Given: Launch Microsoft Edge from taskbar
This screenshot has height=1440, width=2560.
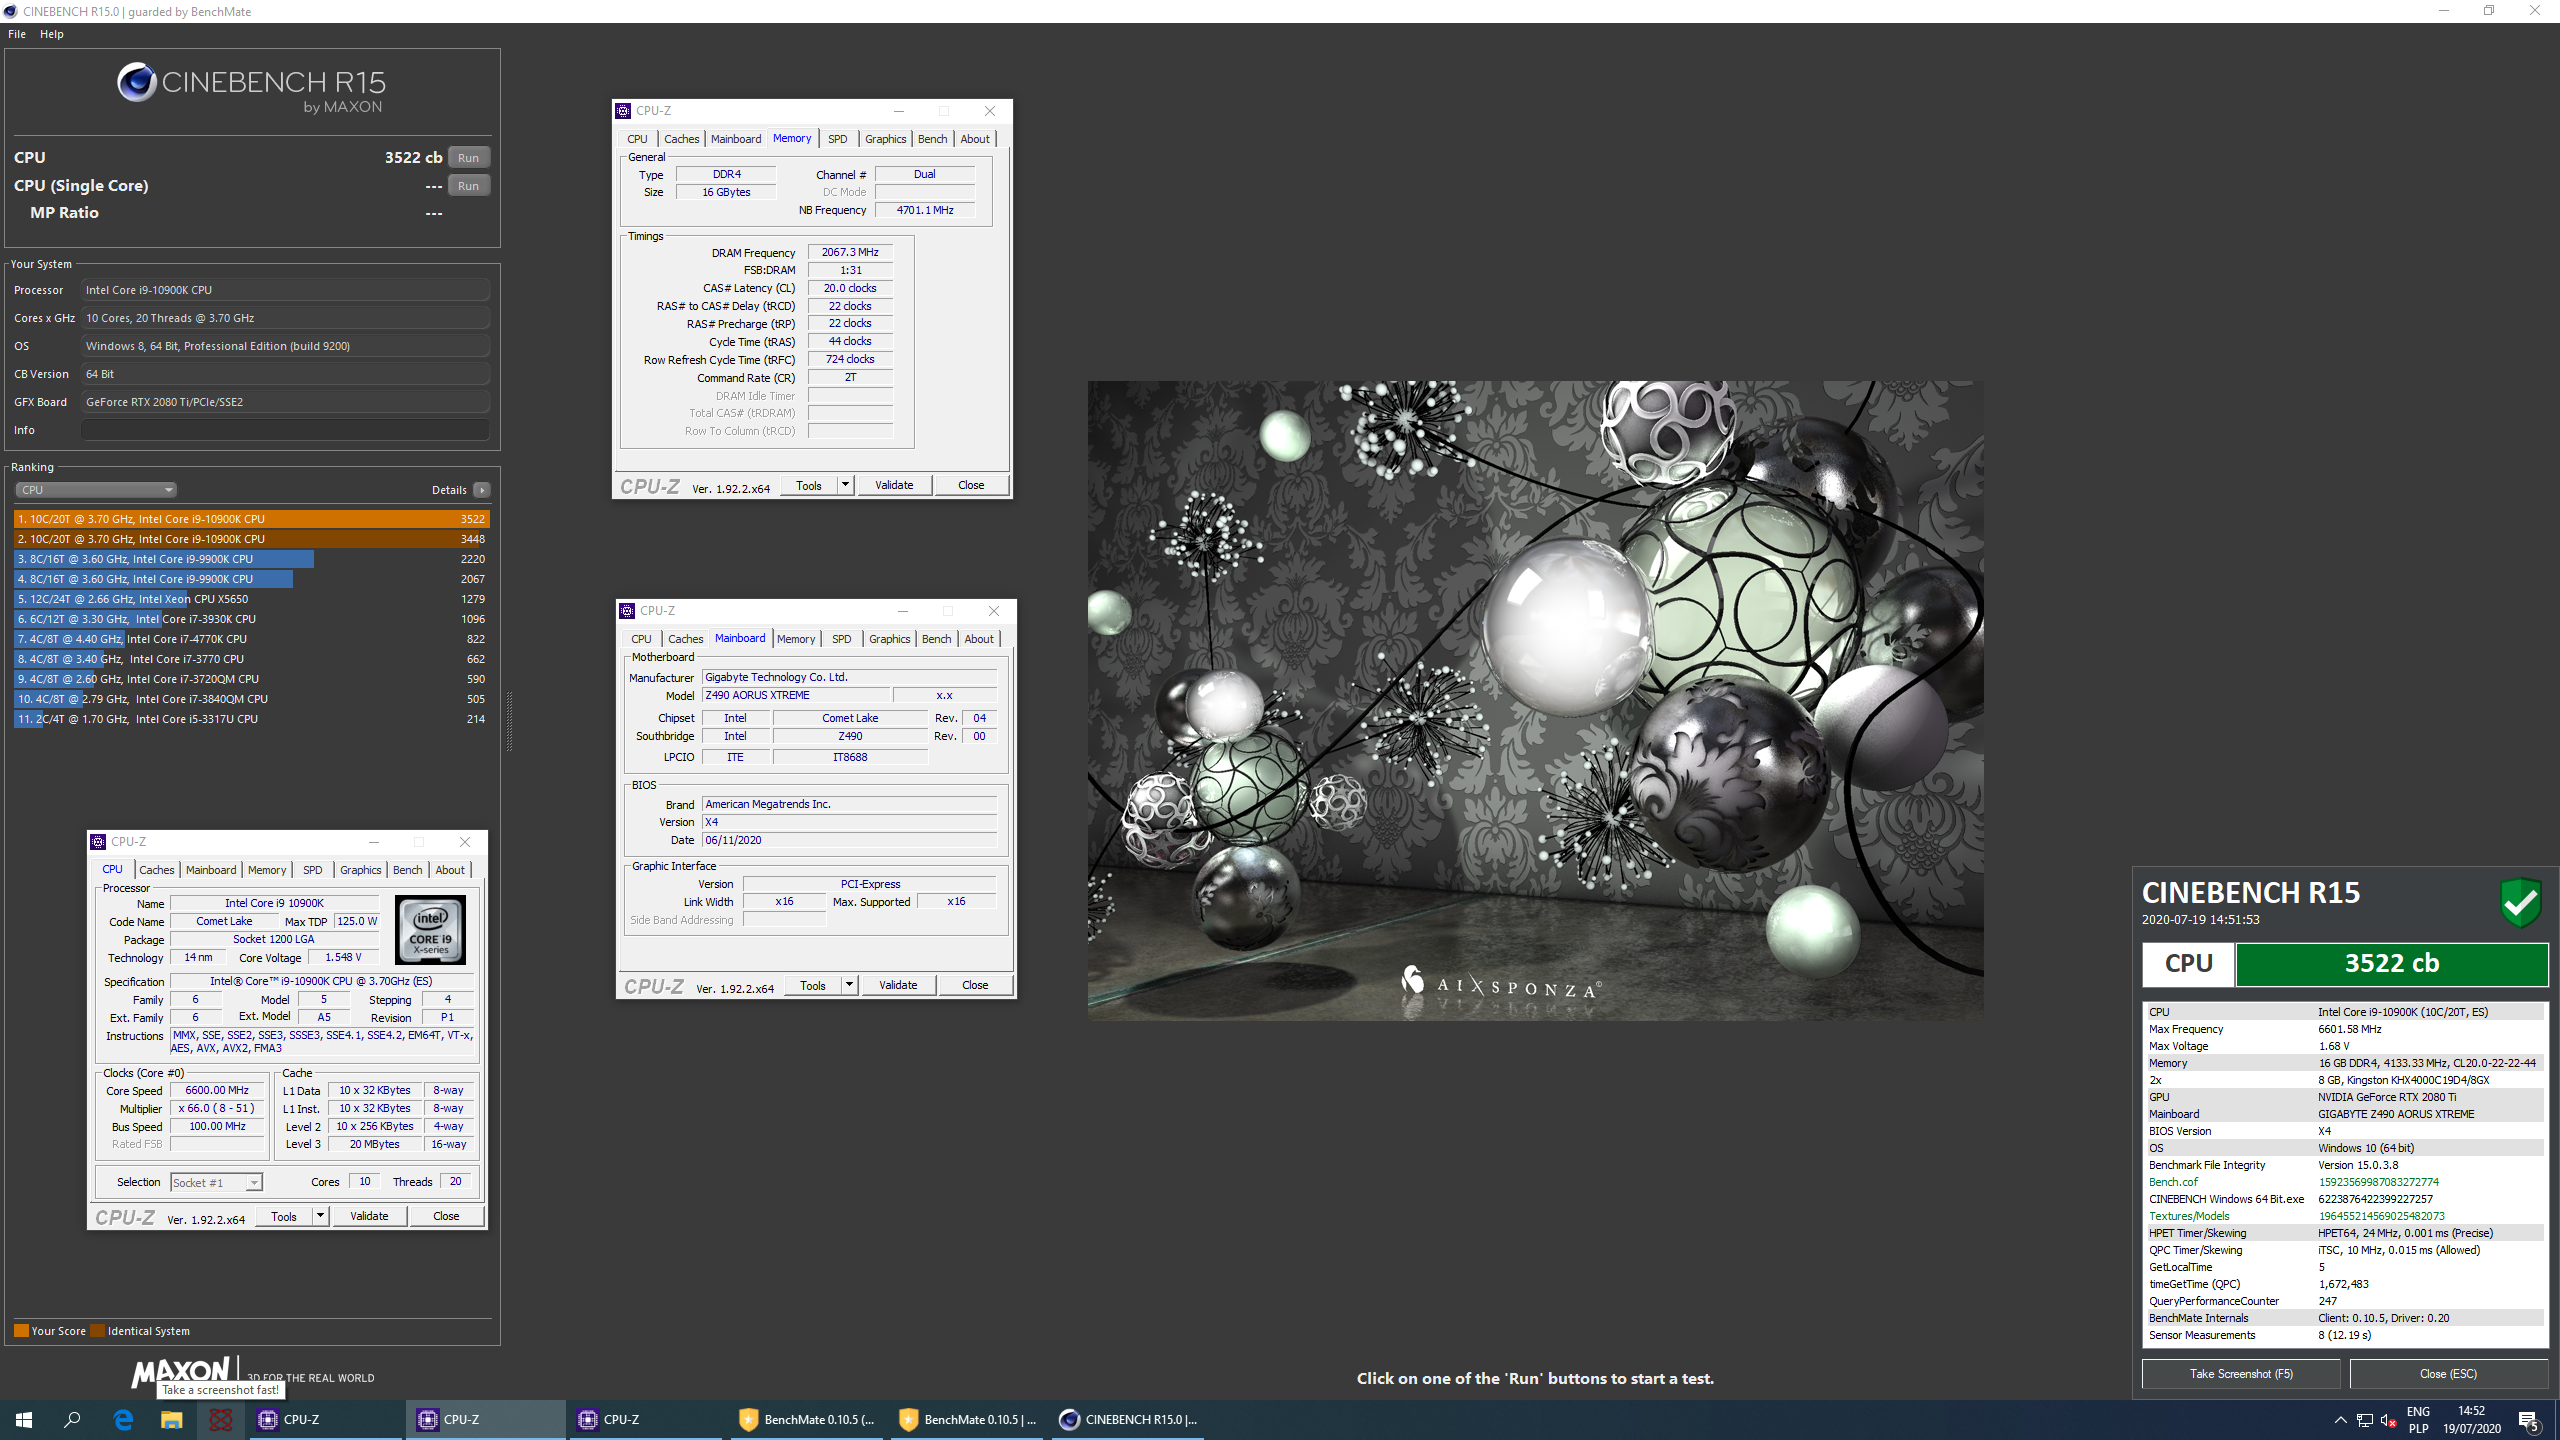Looking at the screenshot, I should click(123, 1419).
